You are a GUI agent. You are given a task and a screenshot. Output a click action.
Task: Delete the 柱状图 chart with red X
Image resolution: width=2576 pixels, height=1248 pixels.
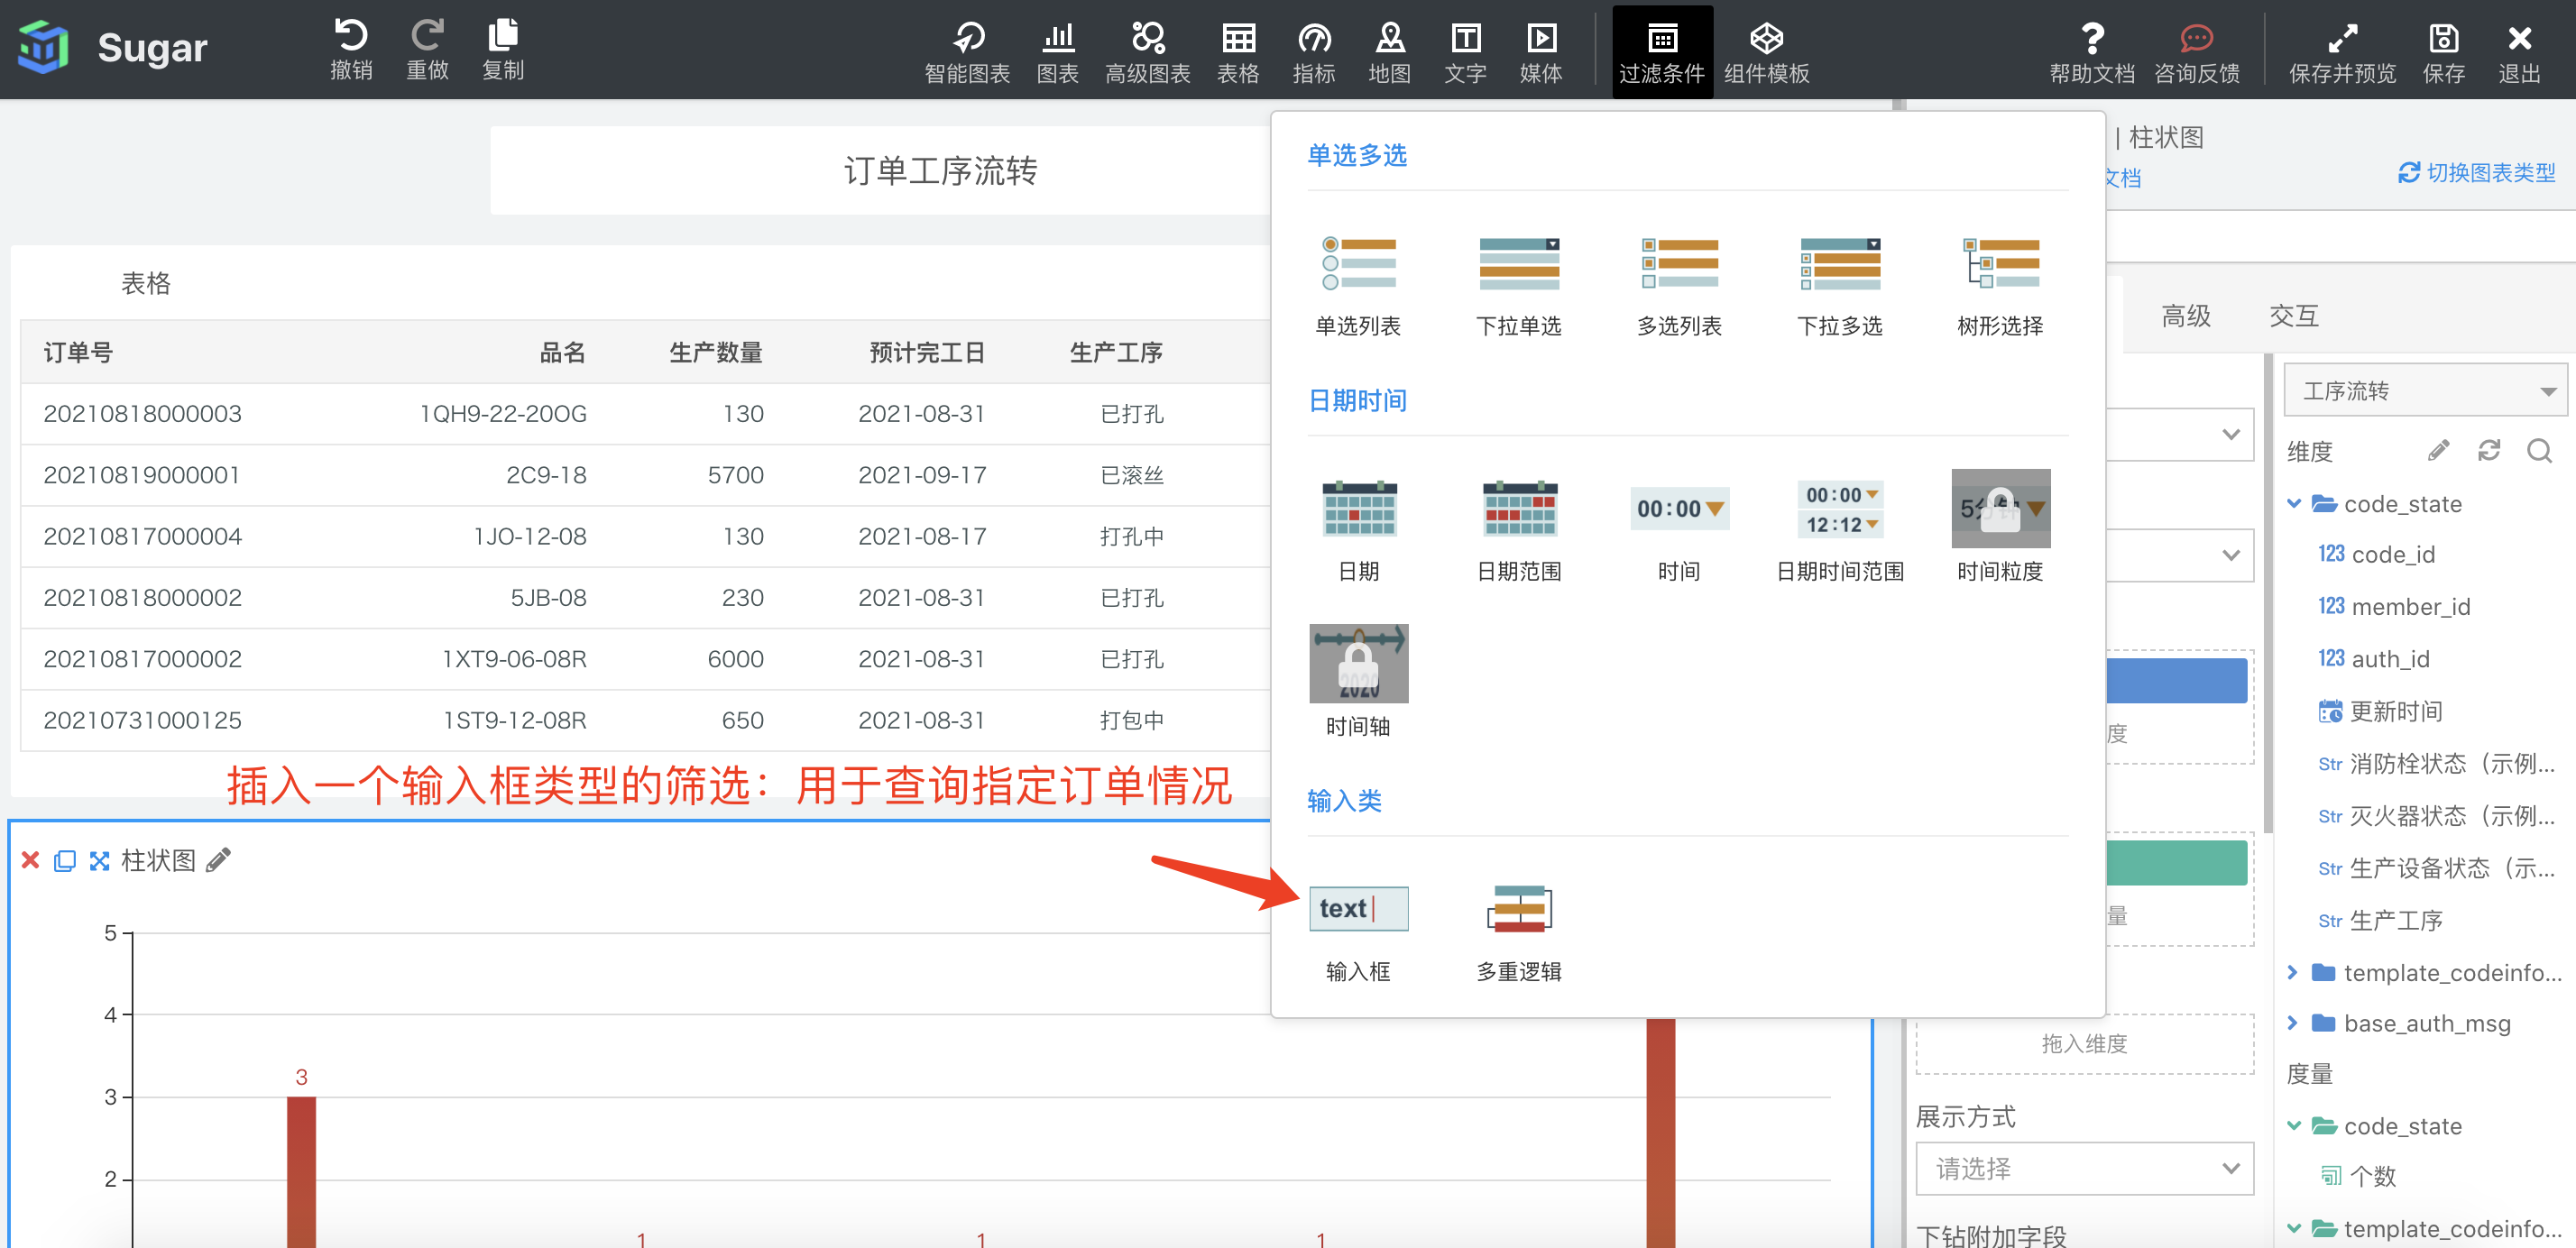[30, 860]
